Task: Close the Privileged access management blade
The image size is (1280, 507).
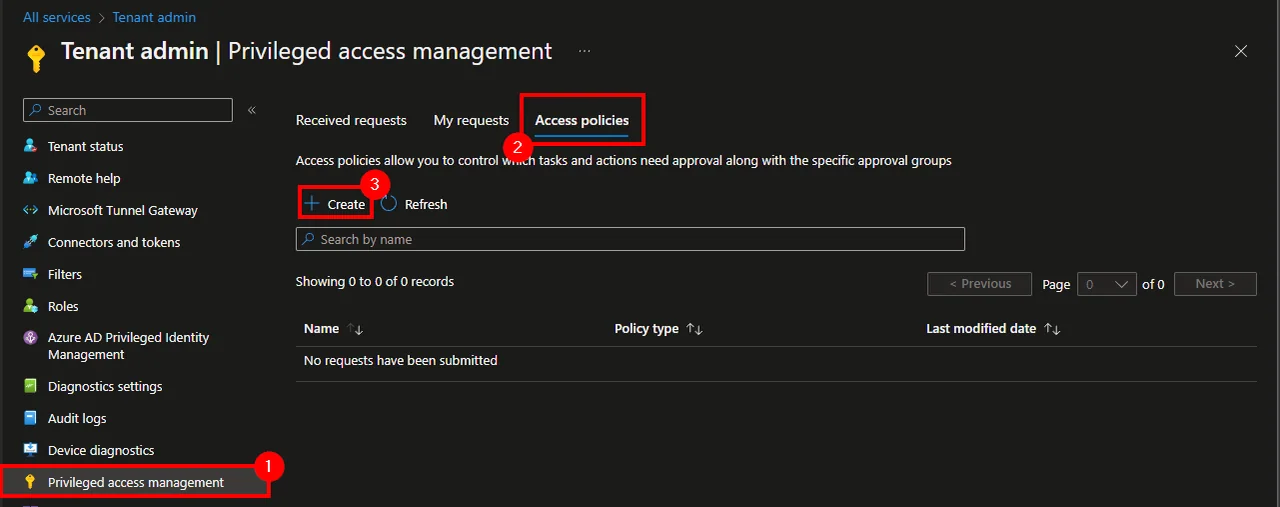Action: (x=1241, y=51)
